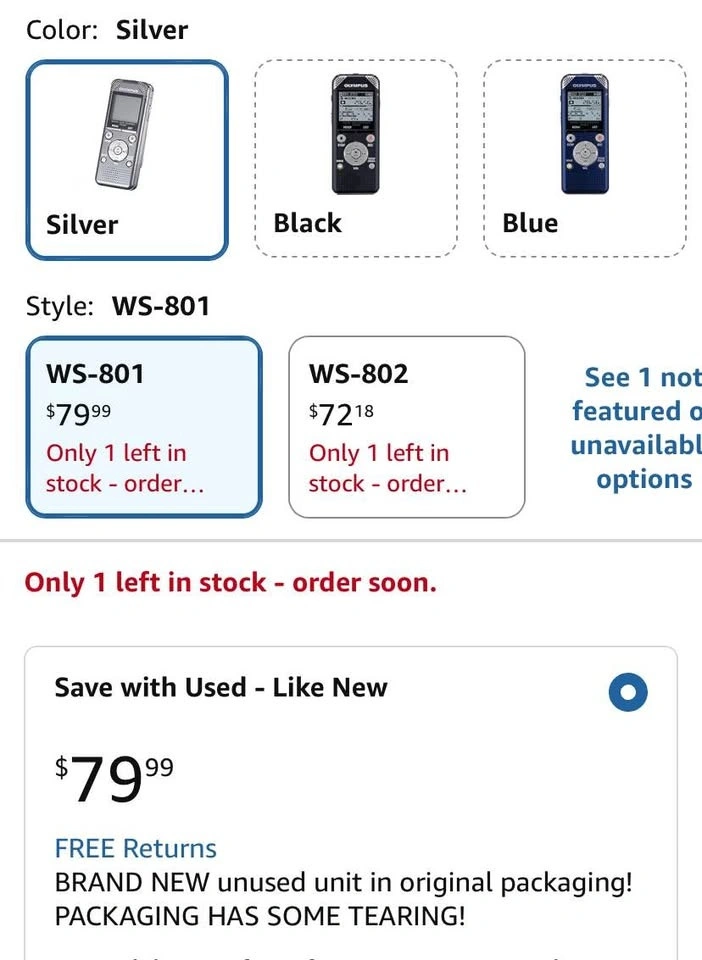Choose the Black color option
702x960 pixels.
[x=356, y=159]
